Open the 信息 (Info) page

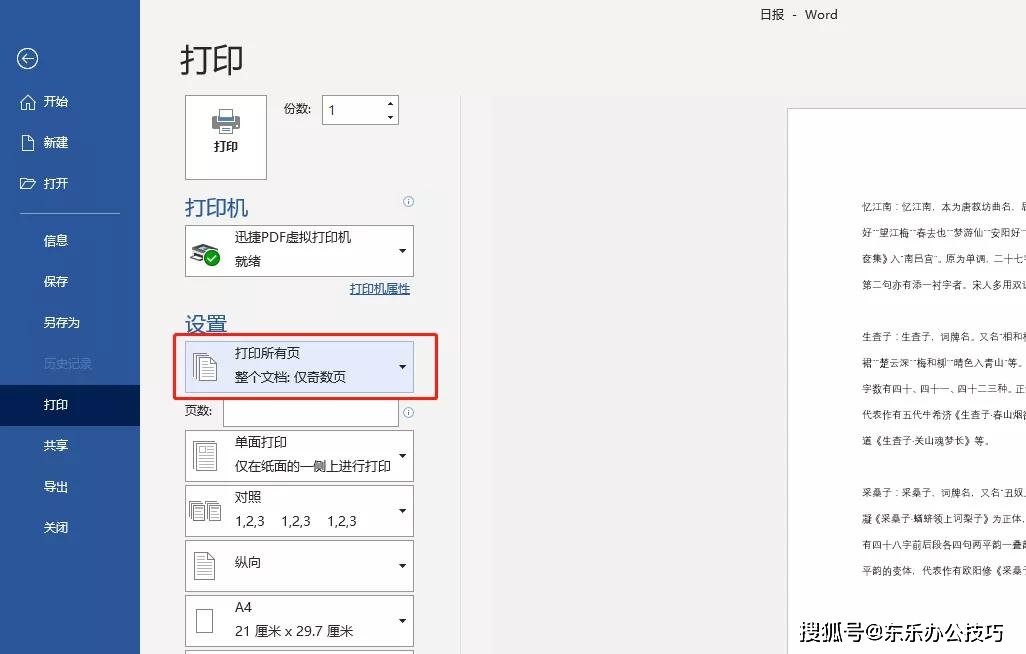[56, 241]
